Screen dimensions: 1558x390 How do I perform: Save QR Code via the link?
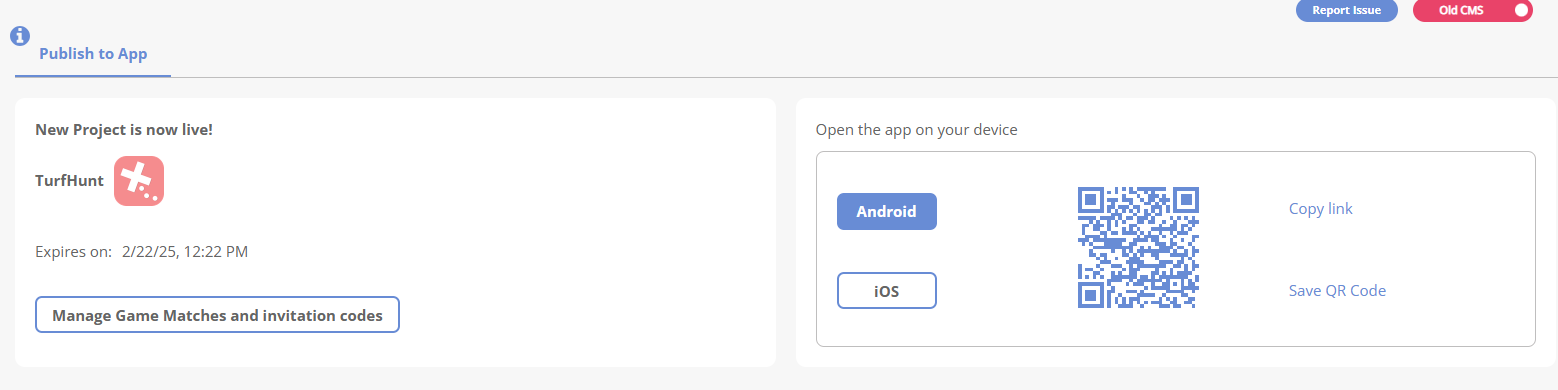1337,291
